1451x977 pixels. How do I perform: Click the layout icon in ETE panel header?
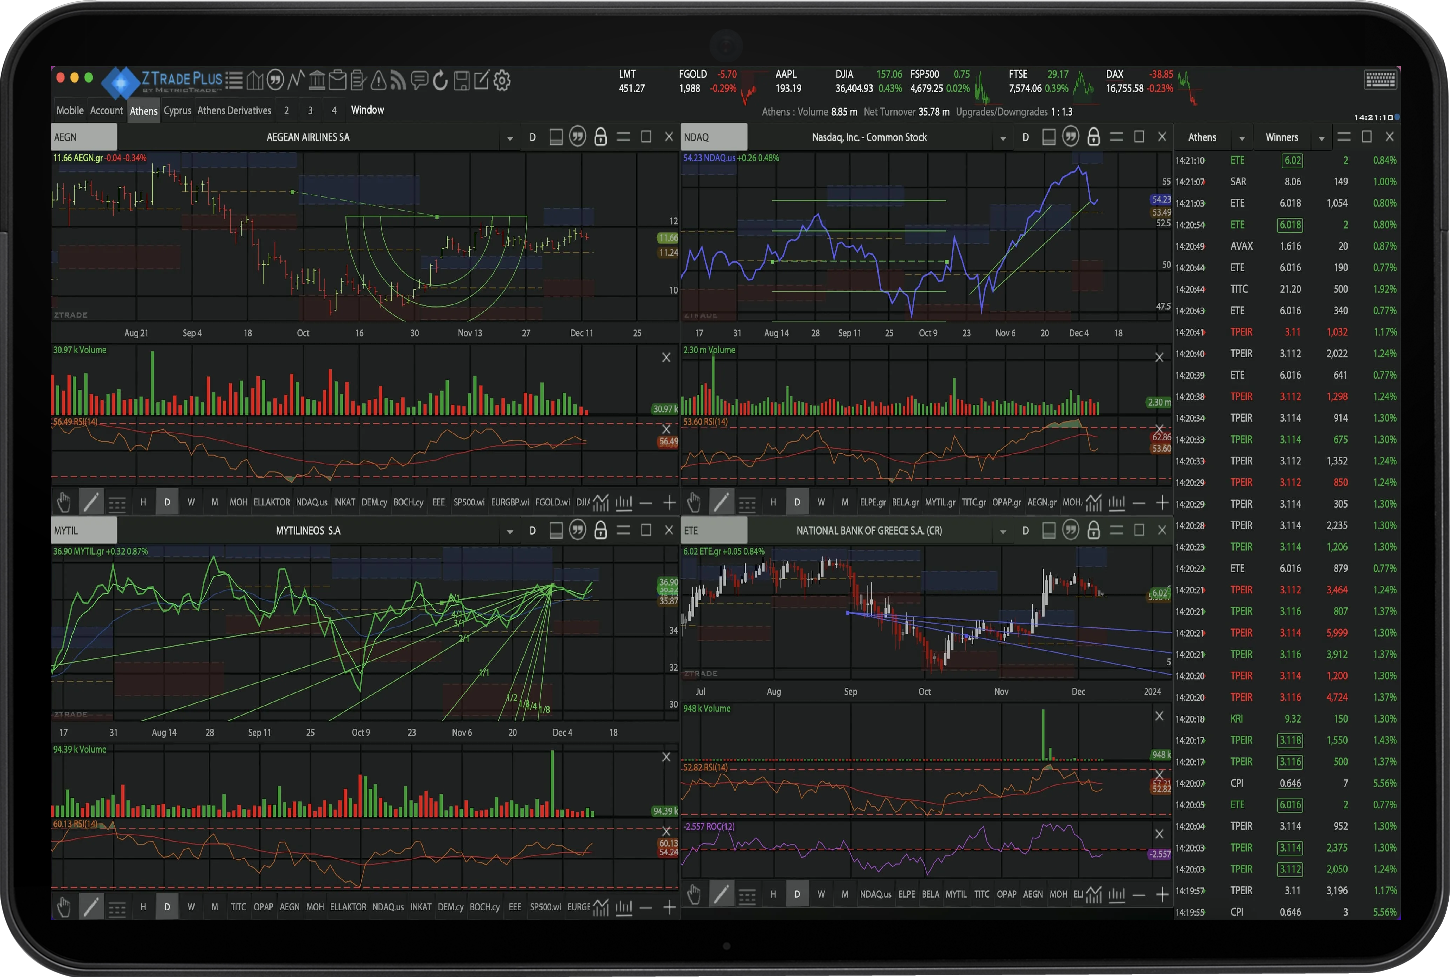[x=1048, y=530]
